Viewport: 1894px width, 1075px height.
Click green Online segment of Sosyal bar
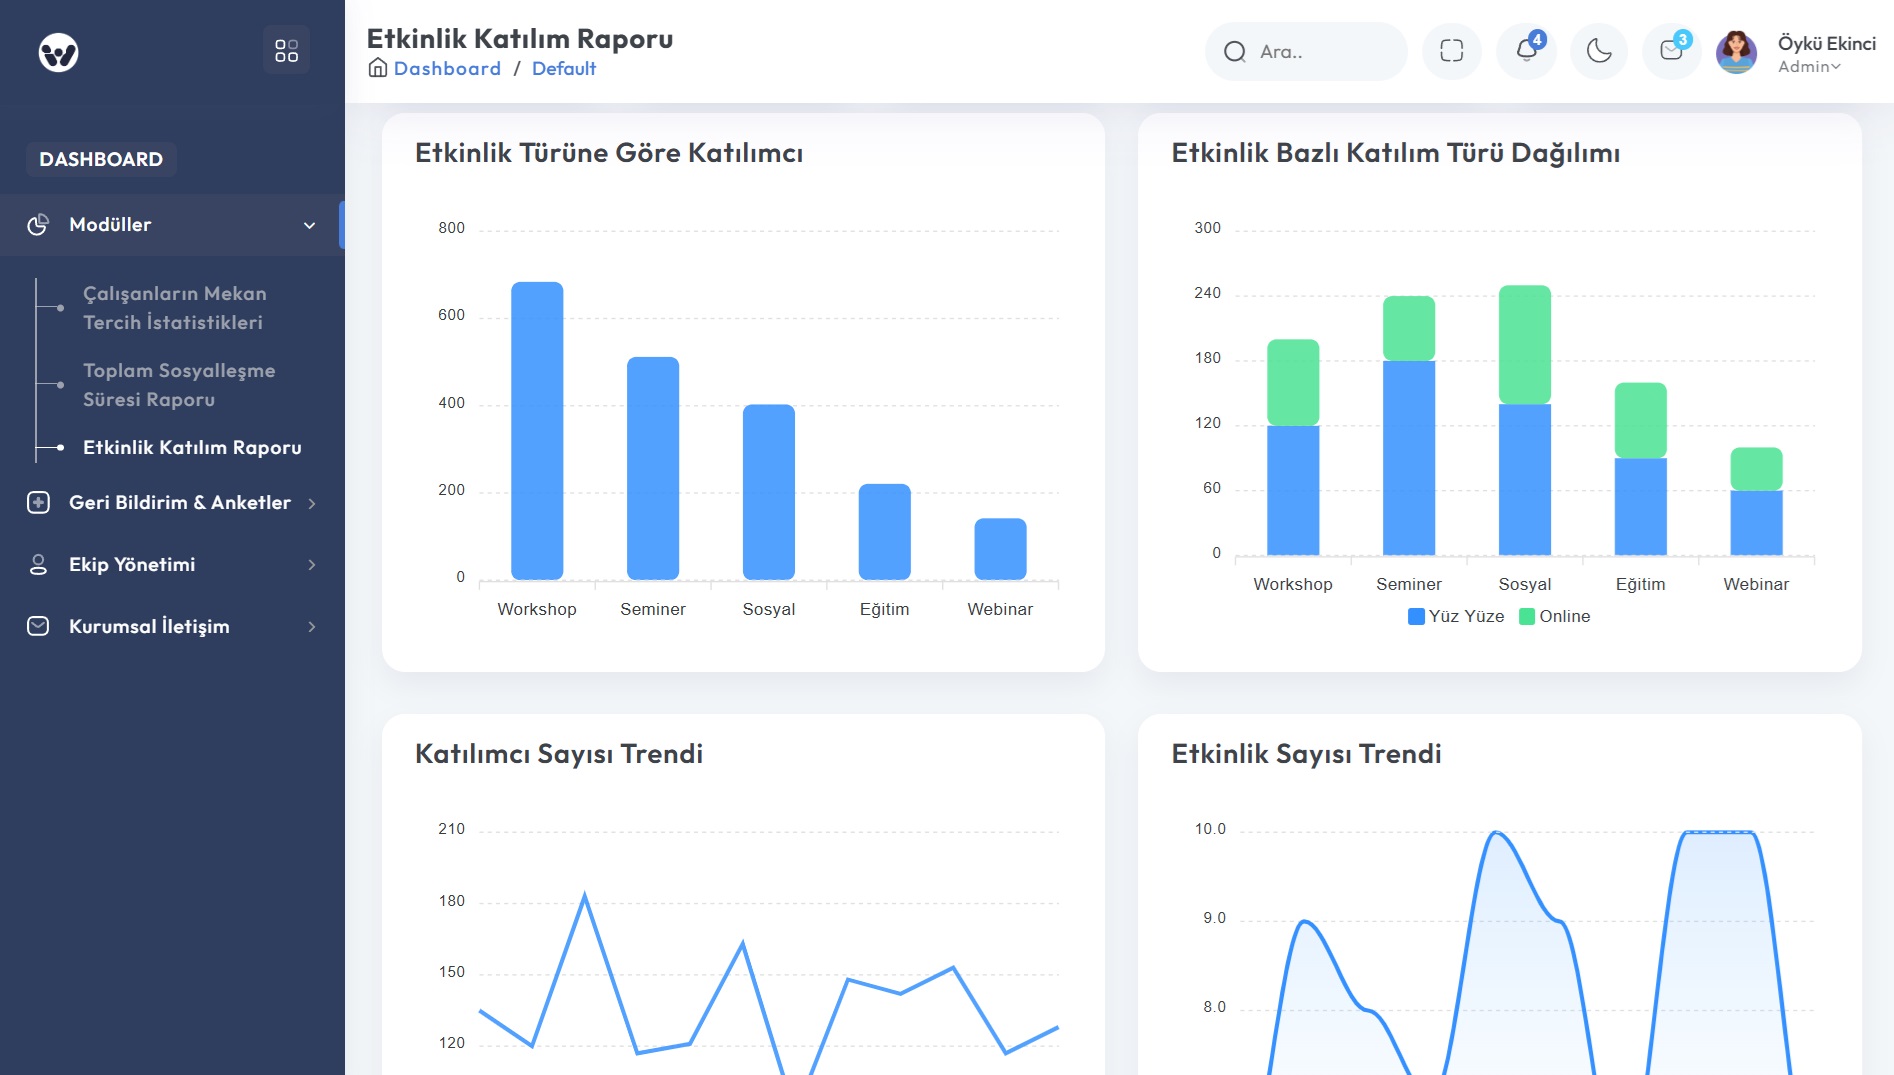(x=1525, y=345)
